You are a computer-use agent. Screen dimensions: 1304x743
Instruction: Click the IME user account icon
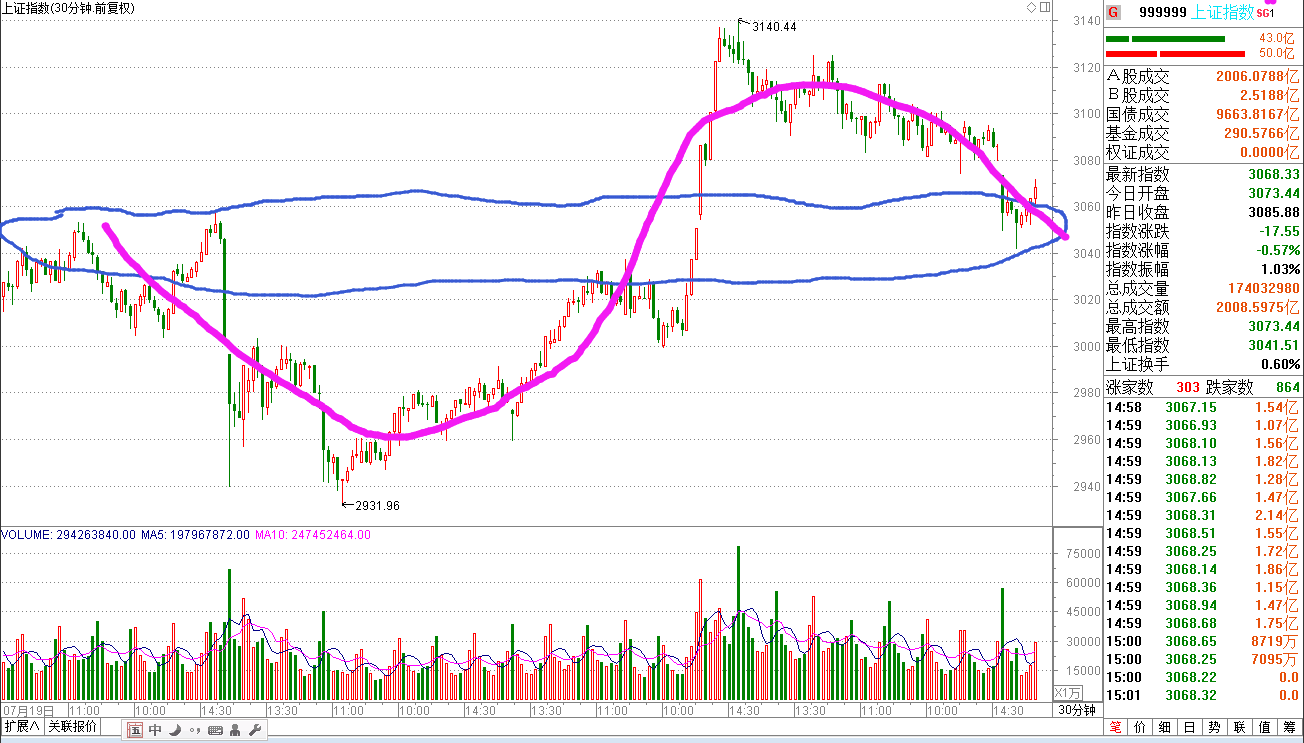coord(235,731)
